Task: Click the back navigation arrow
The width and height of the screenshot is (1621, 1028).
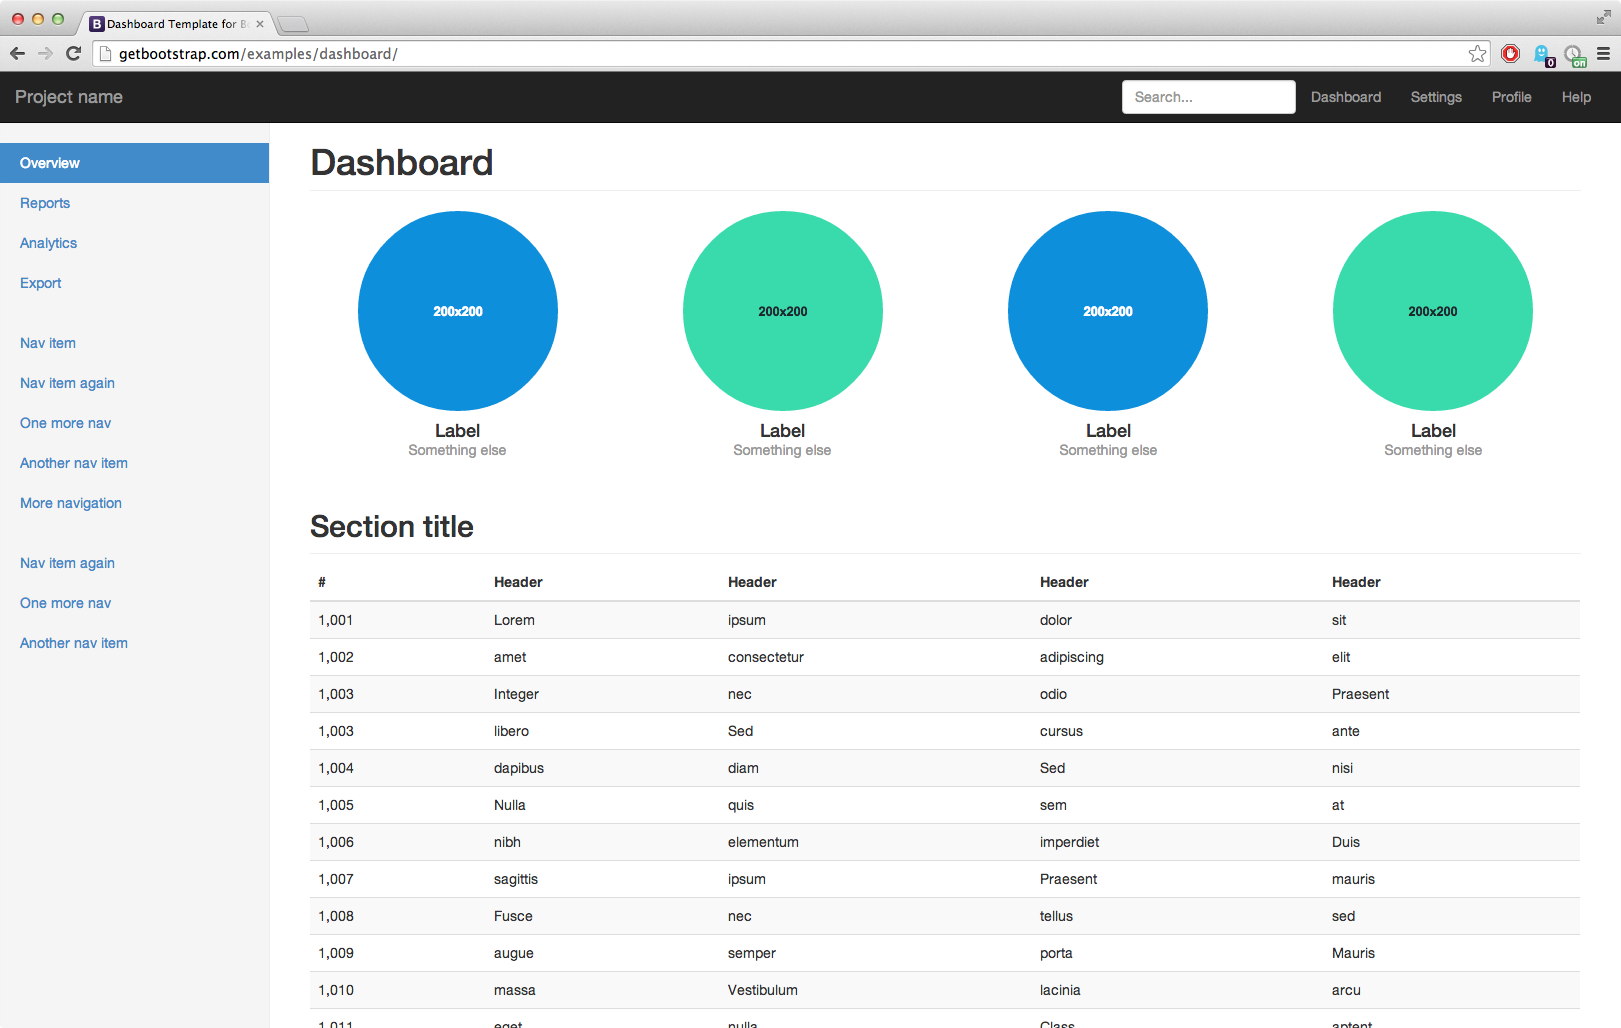Action: (17, 53)
